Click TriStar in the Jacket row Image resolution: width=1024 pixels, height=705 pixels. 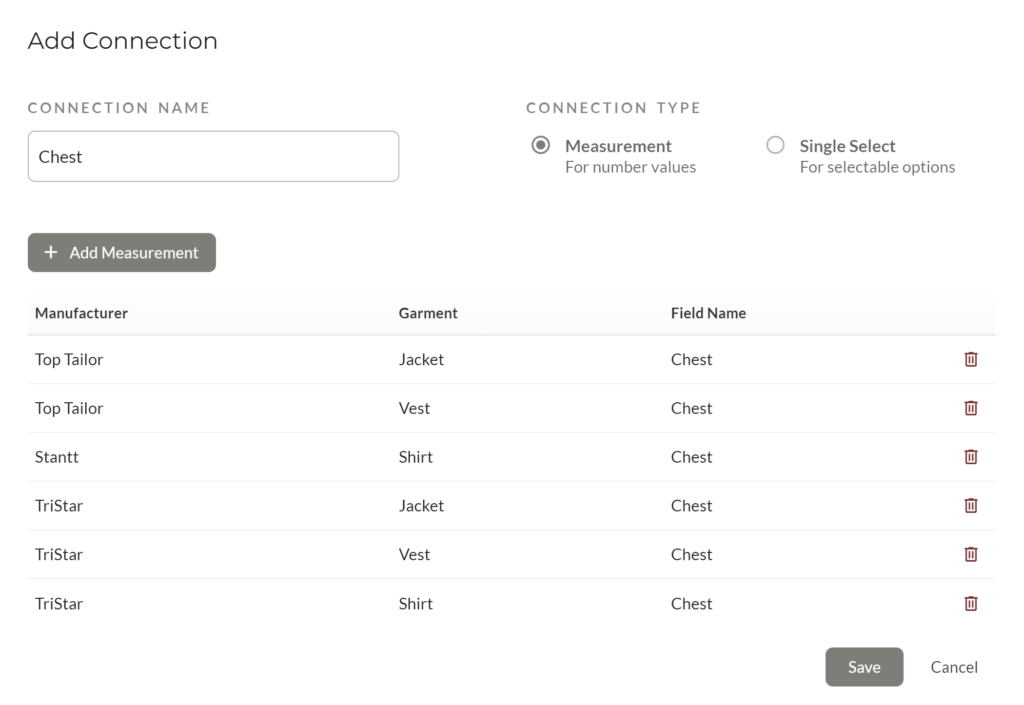click(x=59, y=506)
